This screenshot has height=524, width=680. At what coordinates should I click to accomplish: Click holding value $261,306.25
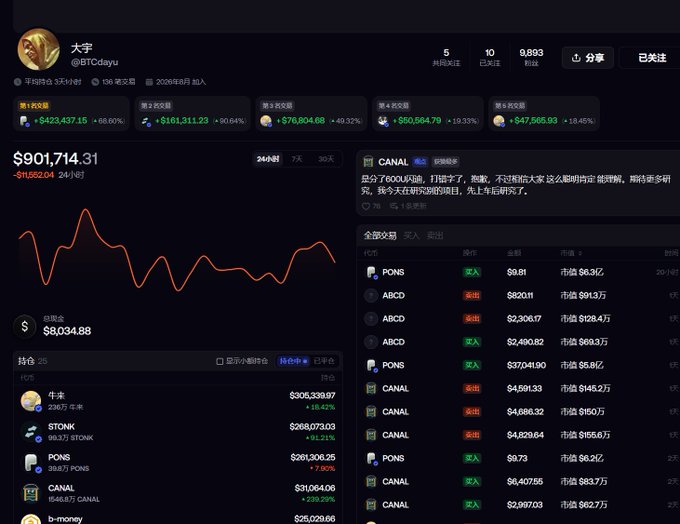[313, 457]
